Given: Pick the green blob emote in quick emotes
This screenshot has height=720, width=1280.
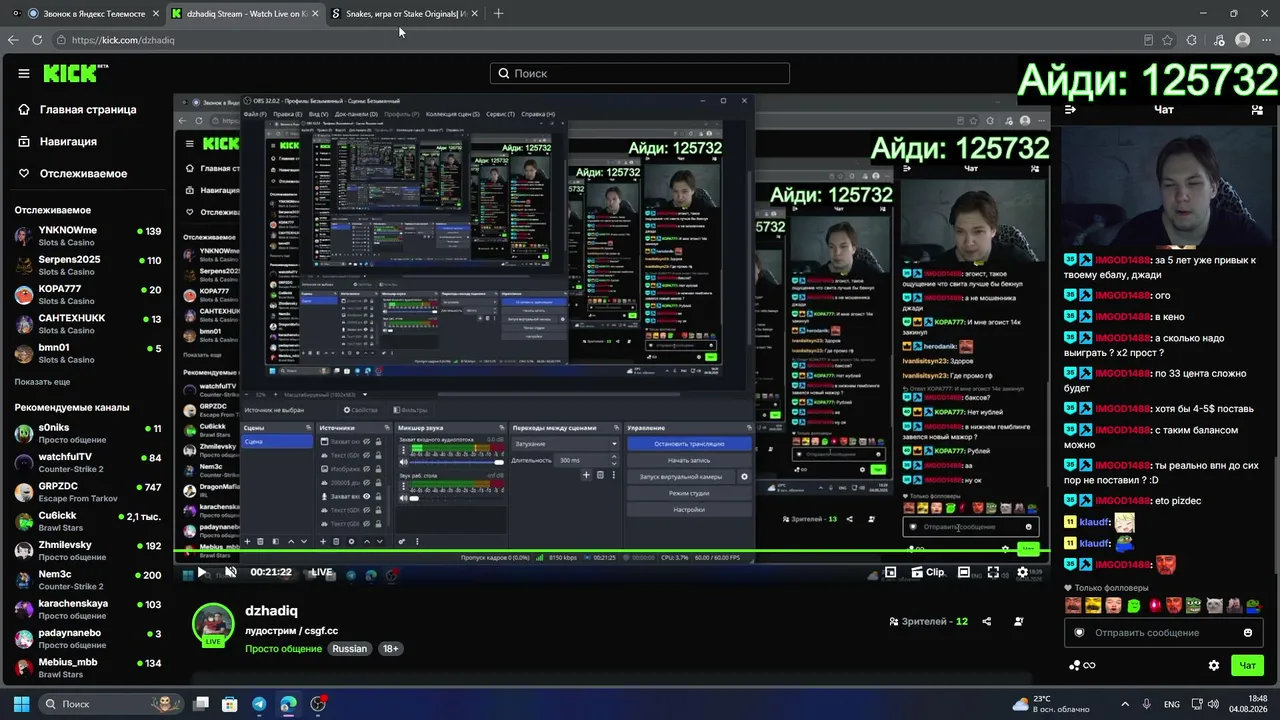Looking at the screenshot, I should pyautogui.click(x=1134, y=605).
